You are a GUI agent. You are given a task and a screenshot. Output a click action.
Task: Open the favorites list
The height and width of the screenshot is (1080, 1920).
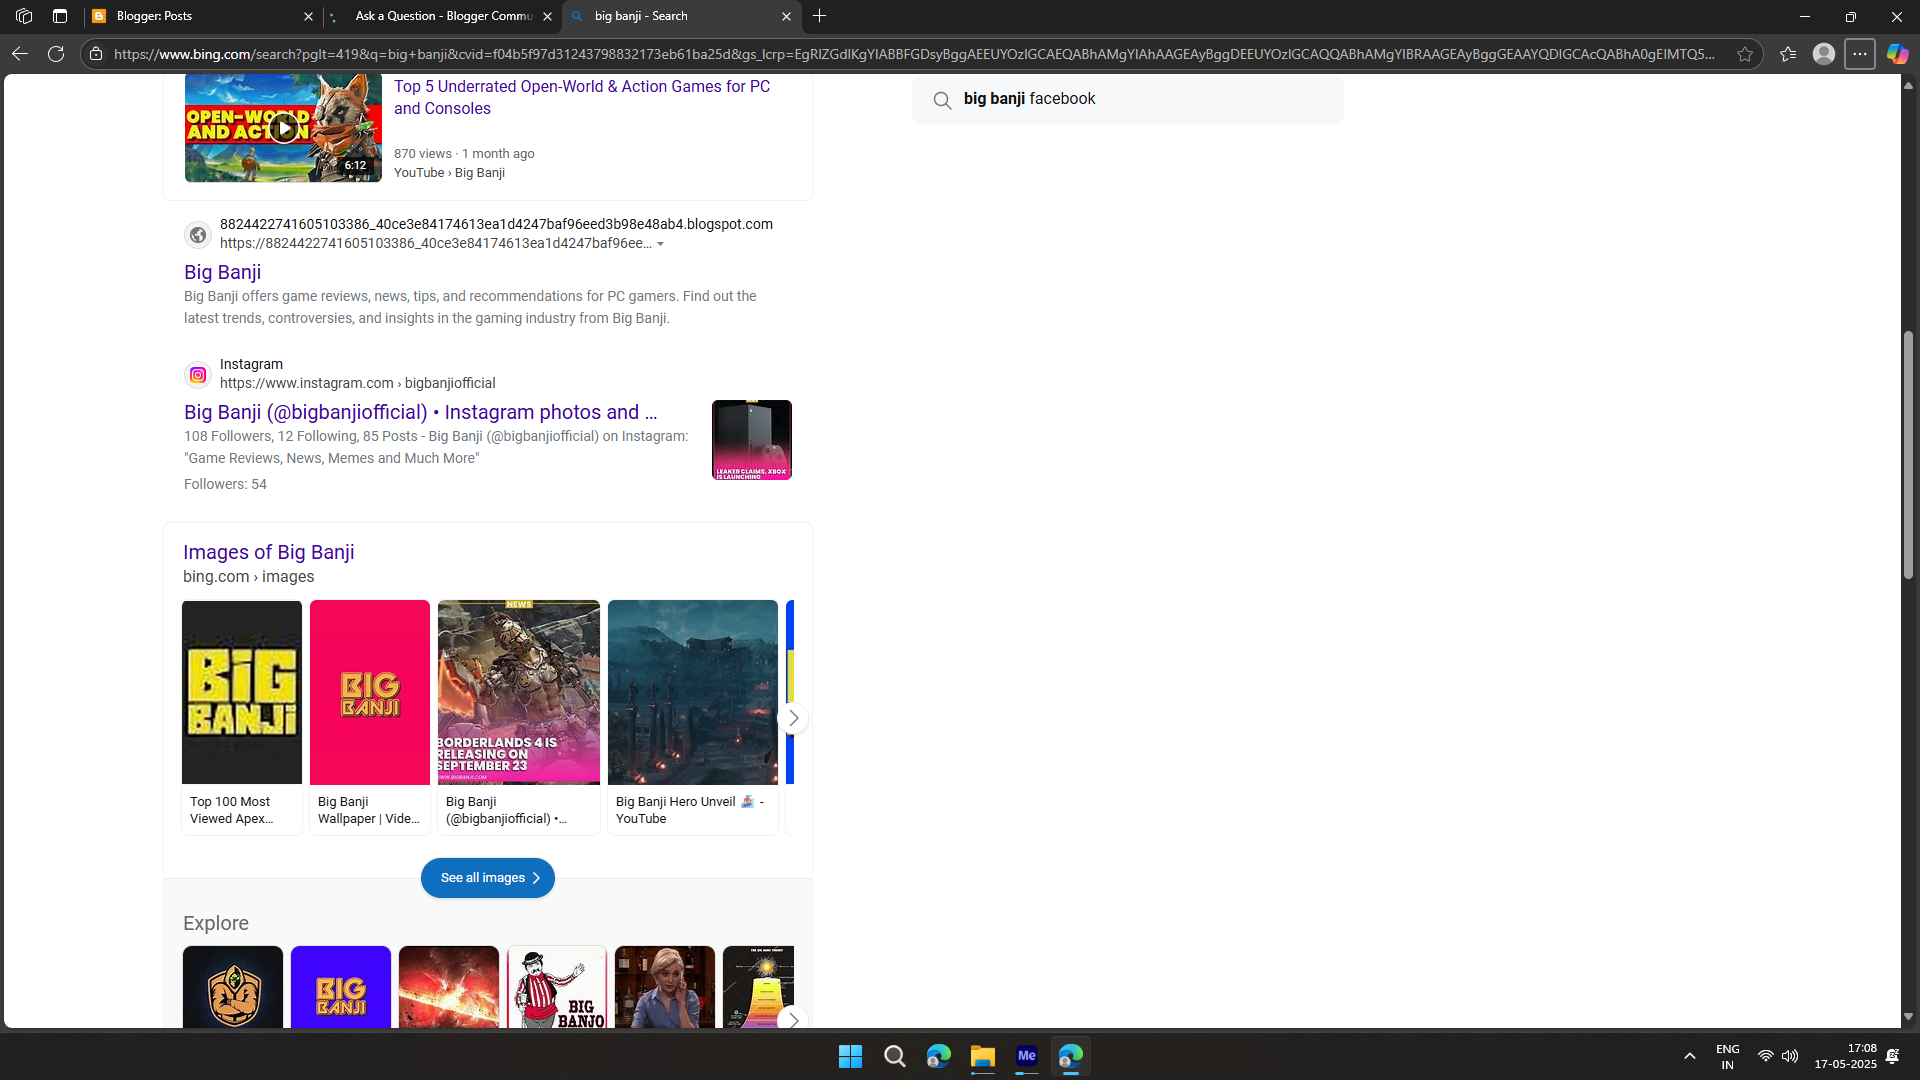coord(1788,54)
